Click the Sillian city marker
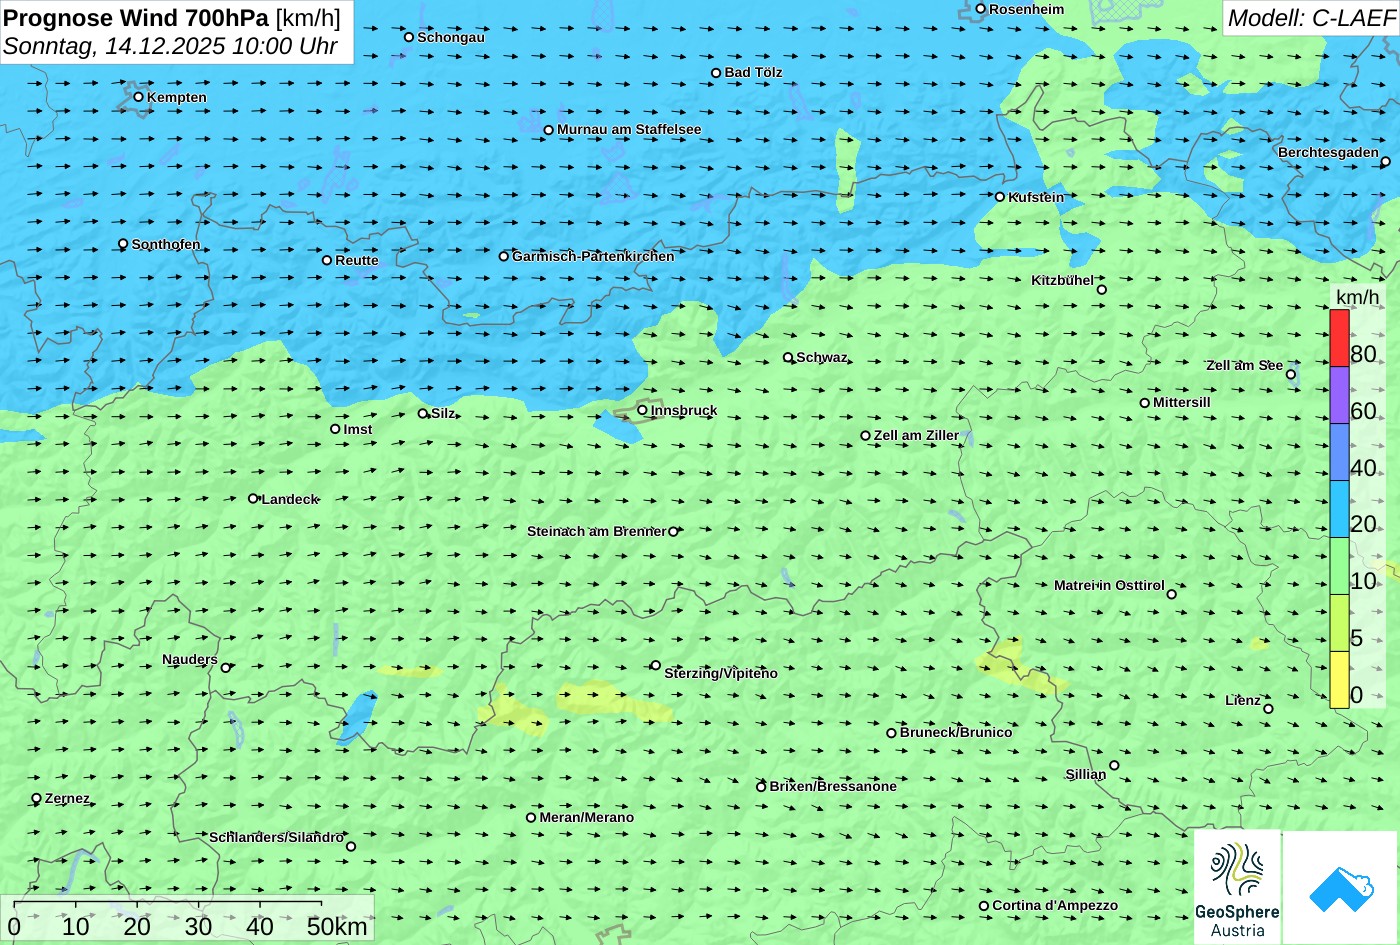Viewport: 1400px width, 945px height. [x=1114, y=766]
